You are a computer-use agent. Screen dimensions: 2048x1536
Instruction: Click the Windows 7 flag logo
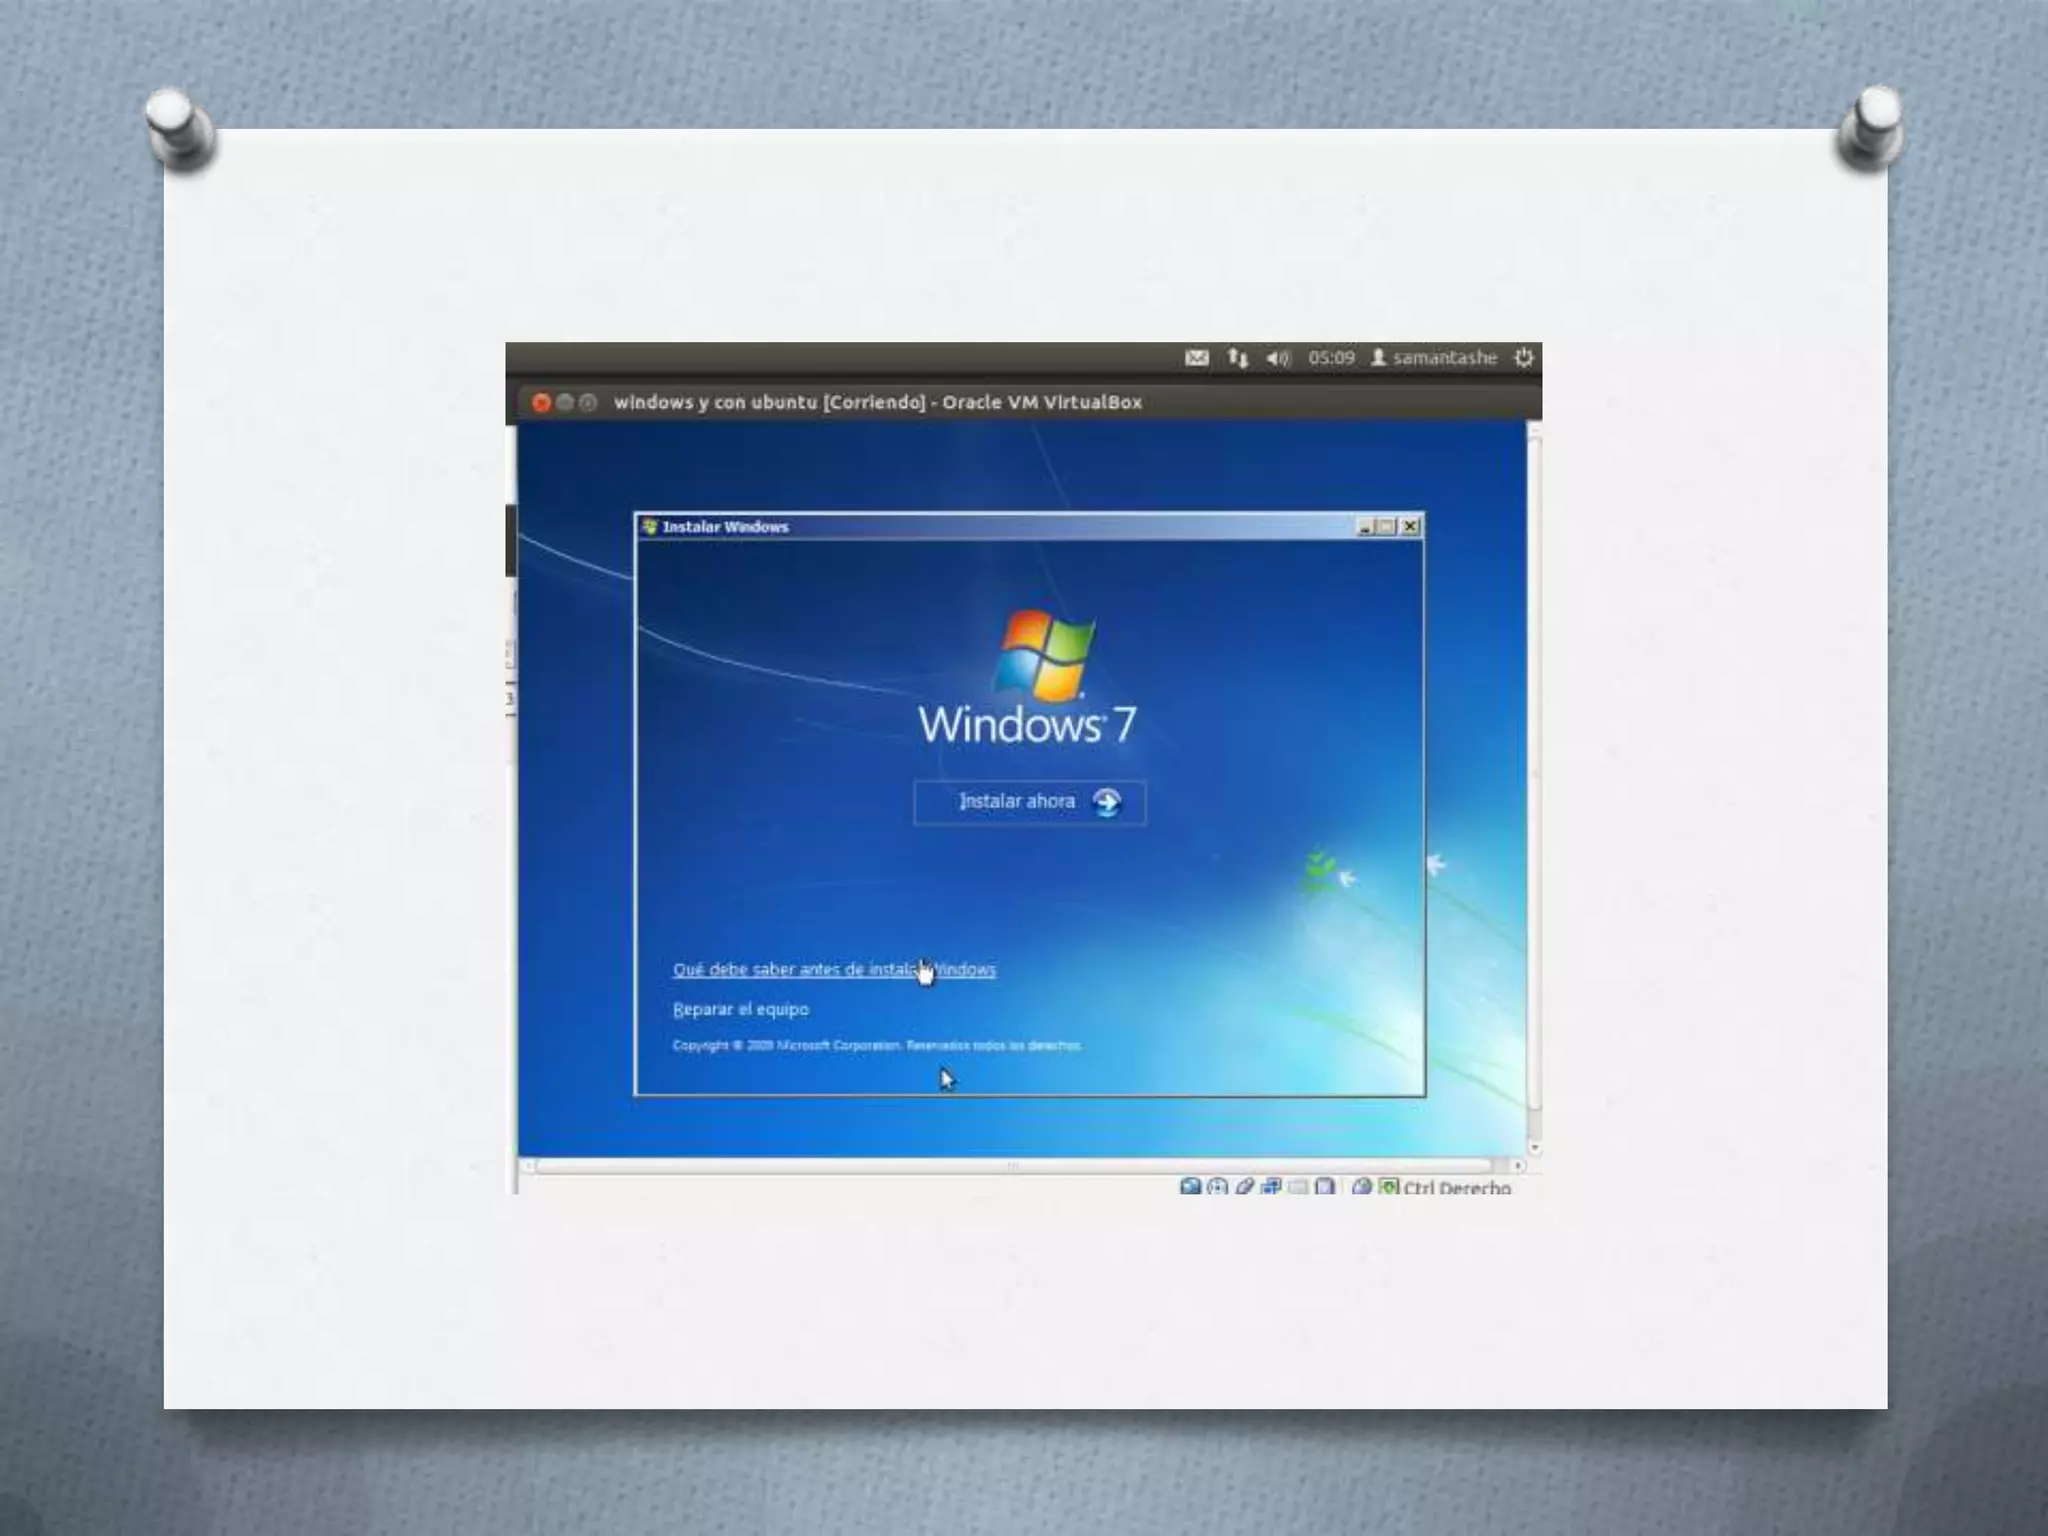[x=1045, y=655]
